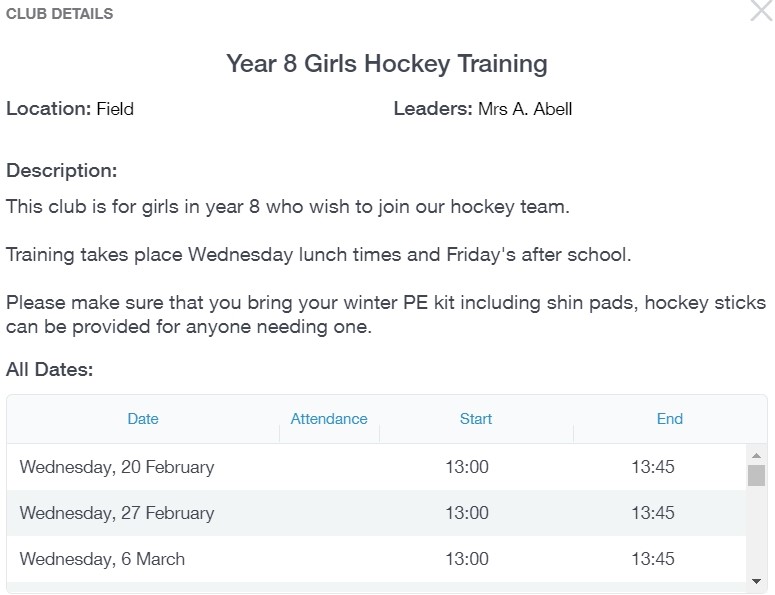The image size is (775, 595).
Task: Click the All Dates heading
Action: click(50, 370)
